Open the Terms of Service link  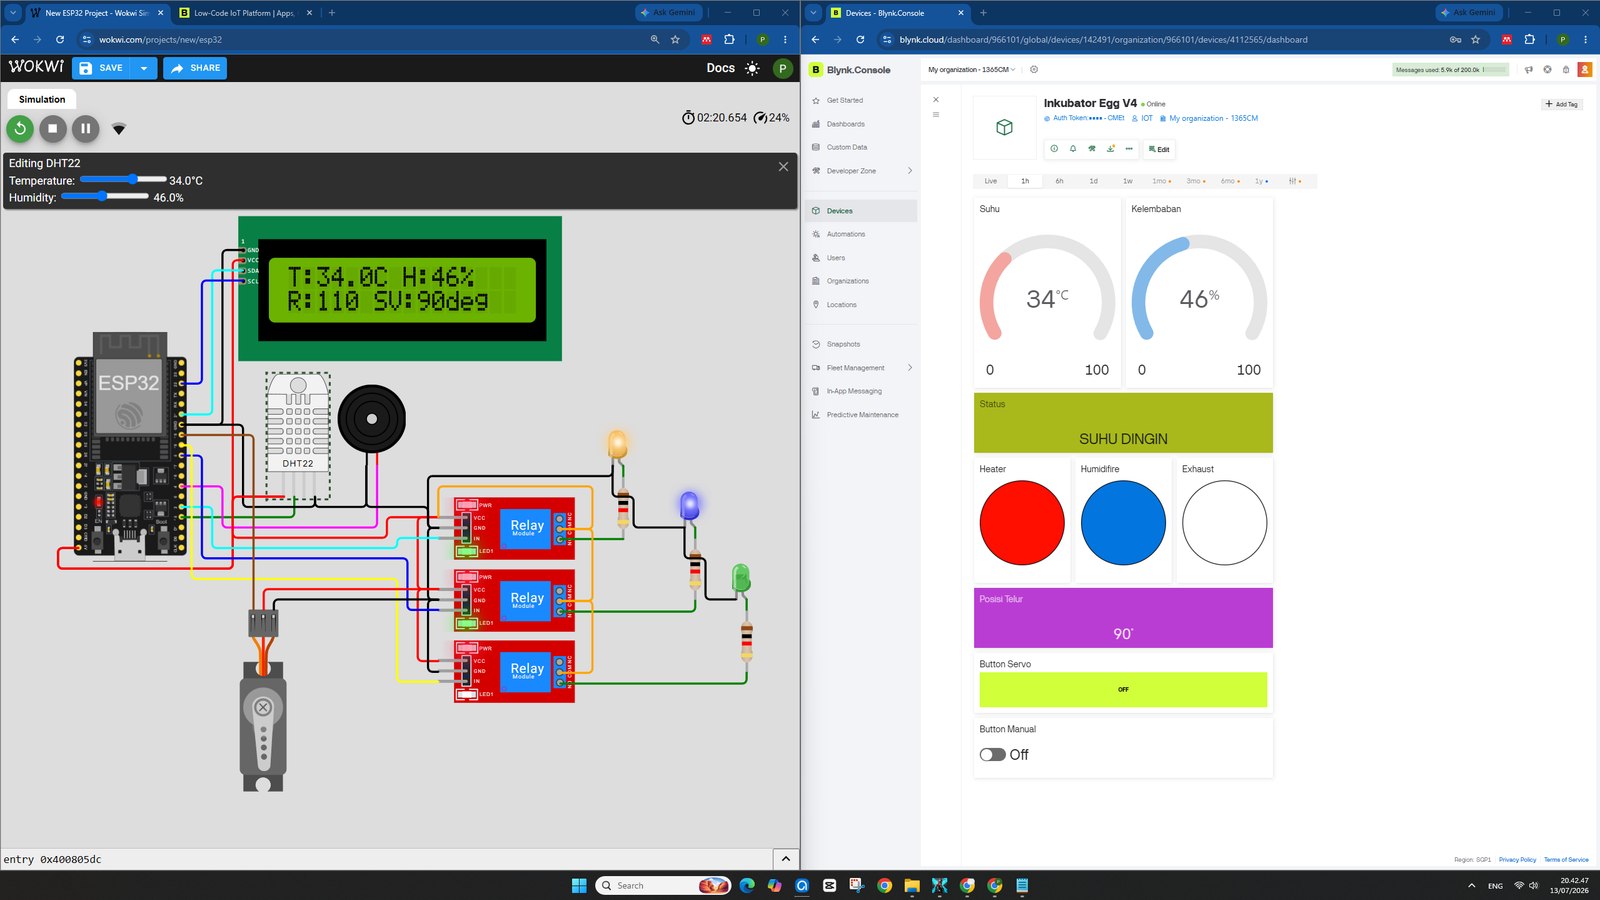1566,860
